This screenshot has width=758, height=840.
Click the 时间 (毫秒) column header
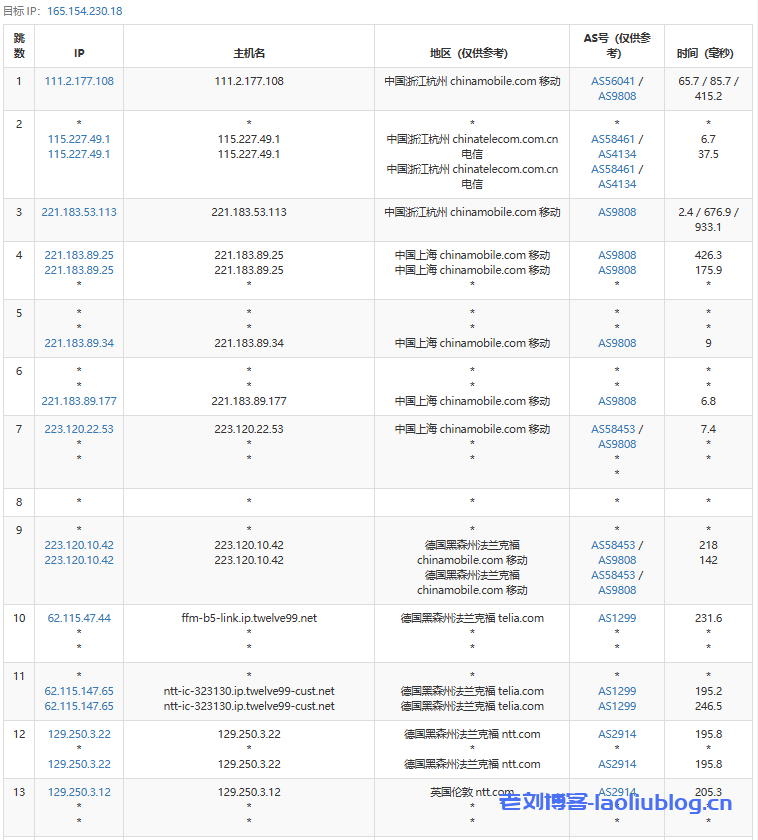708,53
